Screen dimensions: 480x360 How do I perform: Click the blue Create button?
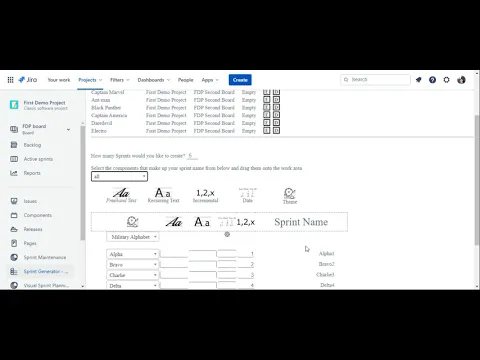coord(240,80)
